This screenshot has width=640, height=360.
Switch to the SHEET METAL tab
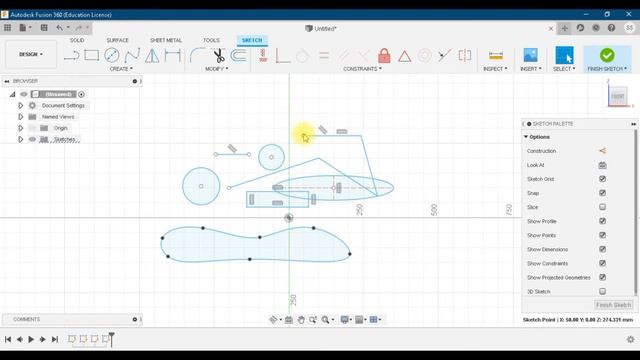pyautogui.click(x=165, y=40)
